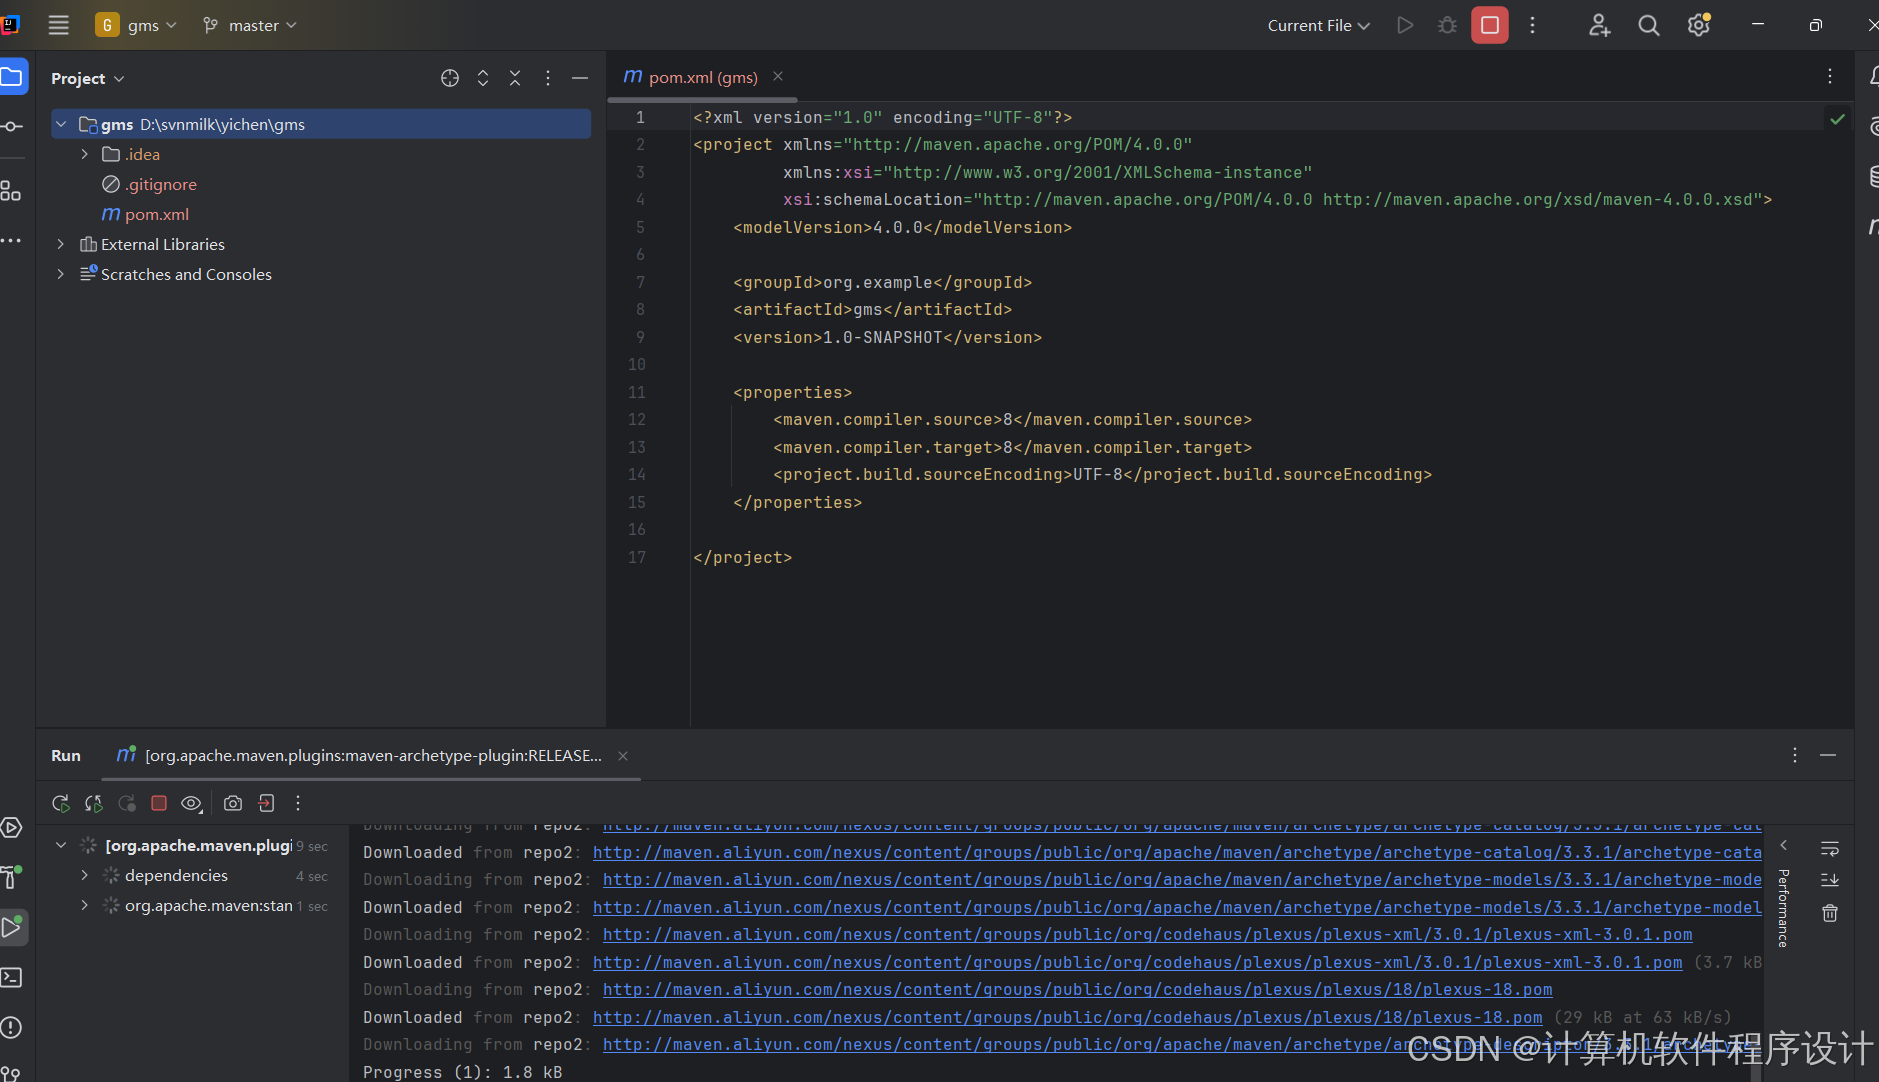Stop the running process with red stop button
The image size is (1879, 1082).
coord(1490,25)
